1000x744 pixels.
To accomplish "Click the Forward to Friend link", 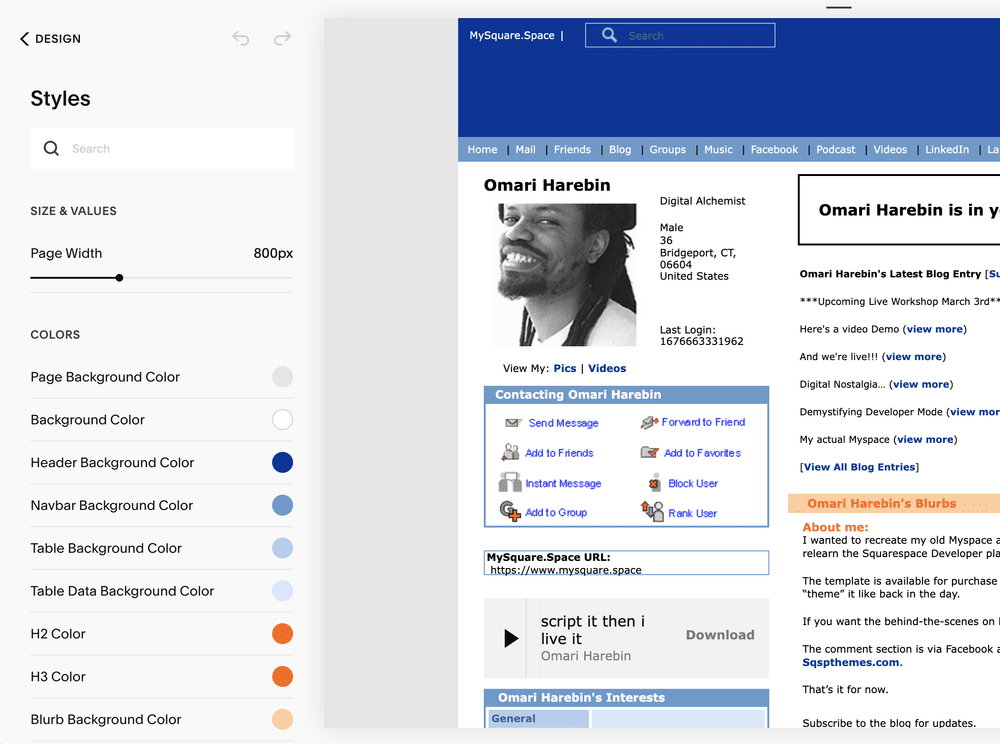I will tap(703, 422).
